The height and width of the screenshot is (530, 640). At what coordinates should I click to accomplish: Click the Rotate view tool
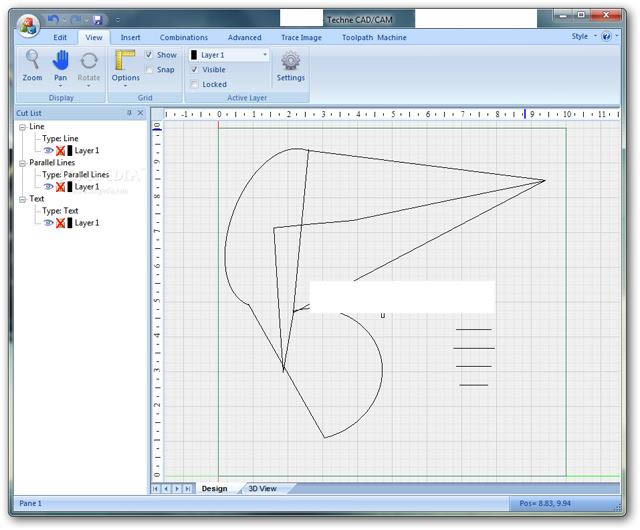90,64
